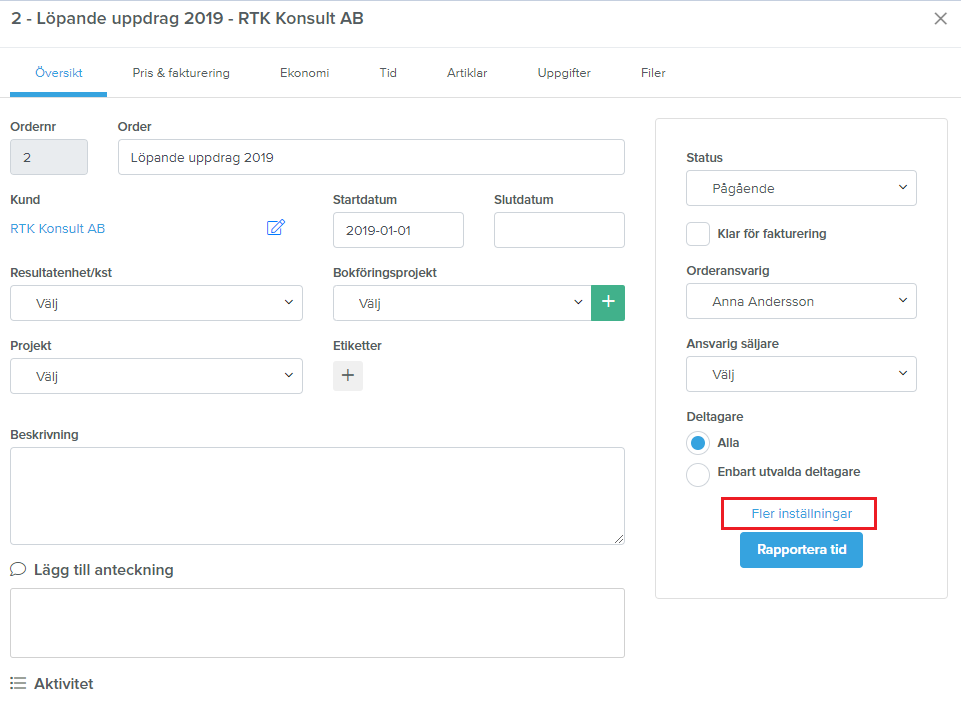Choose Enbart utvalda deltagare radio option
The width and height of the screenshot is (961, 722).
point(698,474)
